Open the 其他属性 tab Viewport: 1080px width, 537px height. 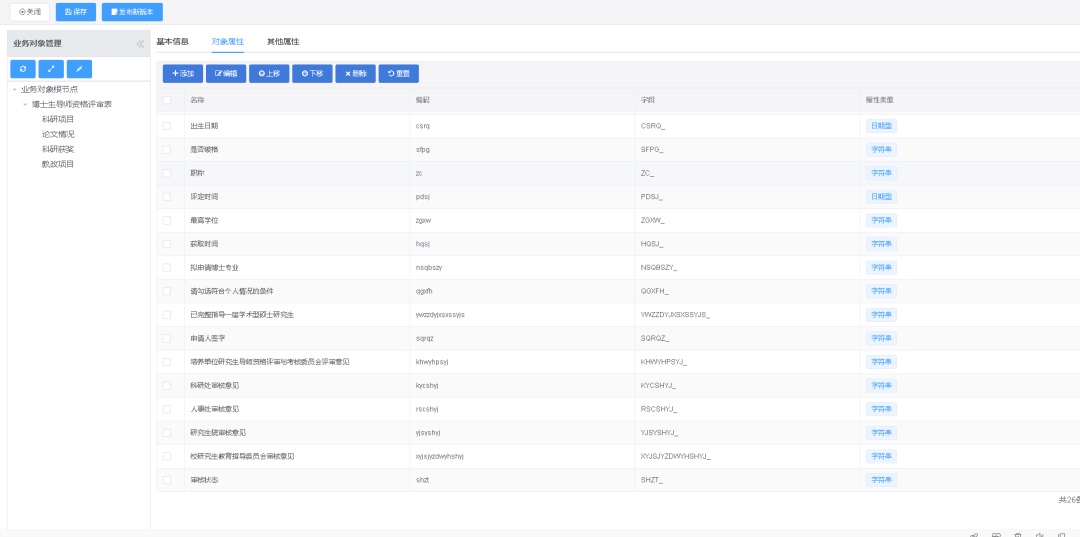click(x=282, y=41)
